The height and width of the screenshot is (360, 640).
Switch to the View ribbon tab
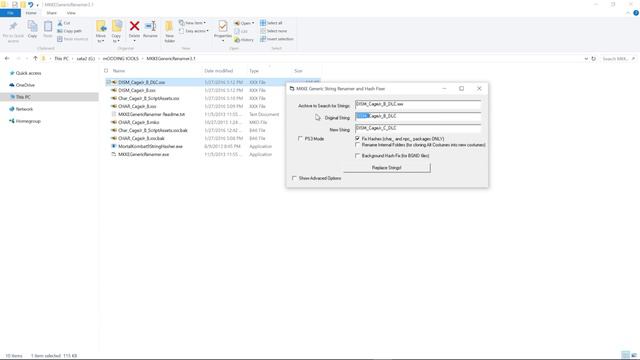71,13
